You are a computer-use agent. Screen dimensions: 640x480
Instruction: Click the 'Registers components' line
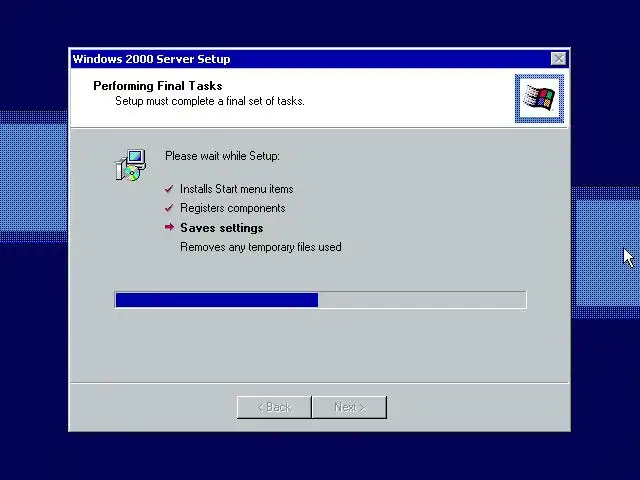click(233, 208)
